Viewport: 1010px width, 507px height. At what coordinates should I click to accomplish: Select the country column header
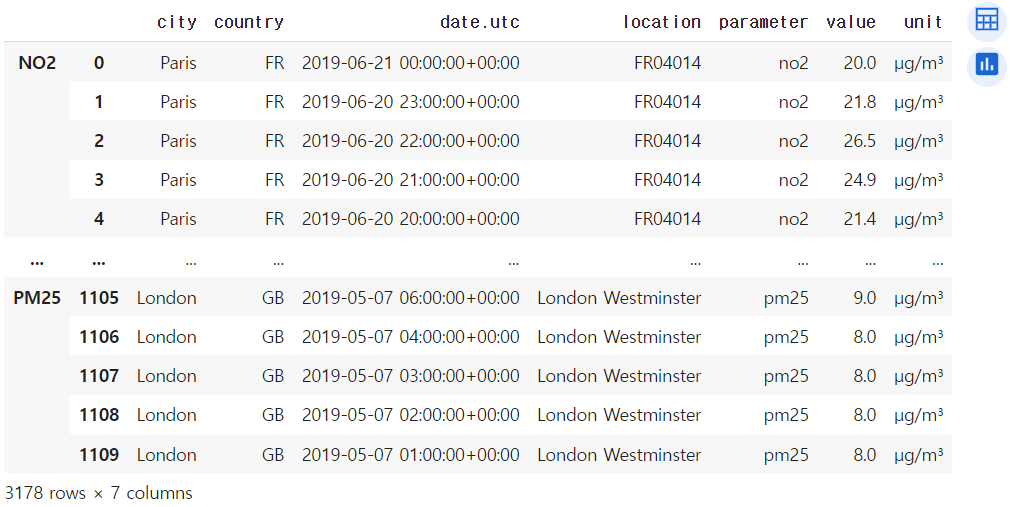(249, 22)
